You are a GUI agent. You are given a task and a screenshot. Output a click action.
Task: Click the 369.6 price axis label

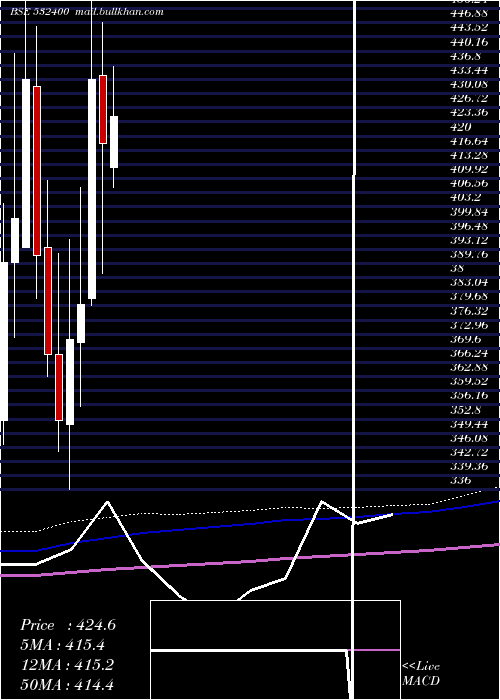(465, 339)
